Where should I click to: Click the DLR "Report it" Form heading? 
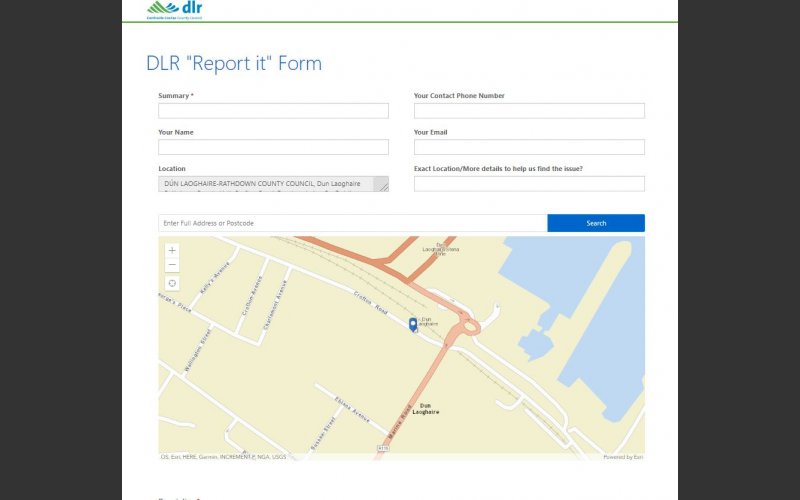coord(234,63)
